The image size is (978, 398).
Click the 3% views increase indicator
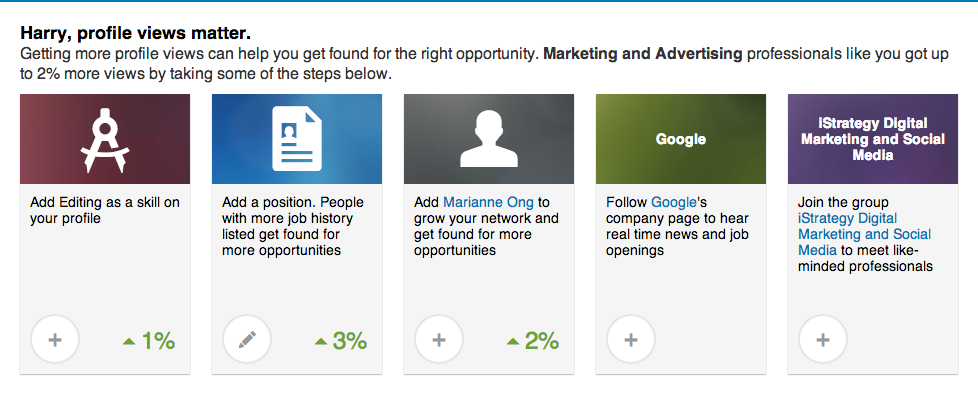click(x=341, y=341)
